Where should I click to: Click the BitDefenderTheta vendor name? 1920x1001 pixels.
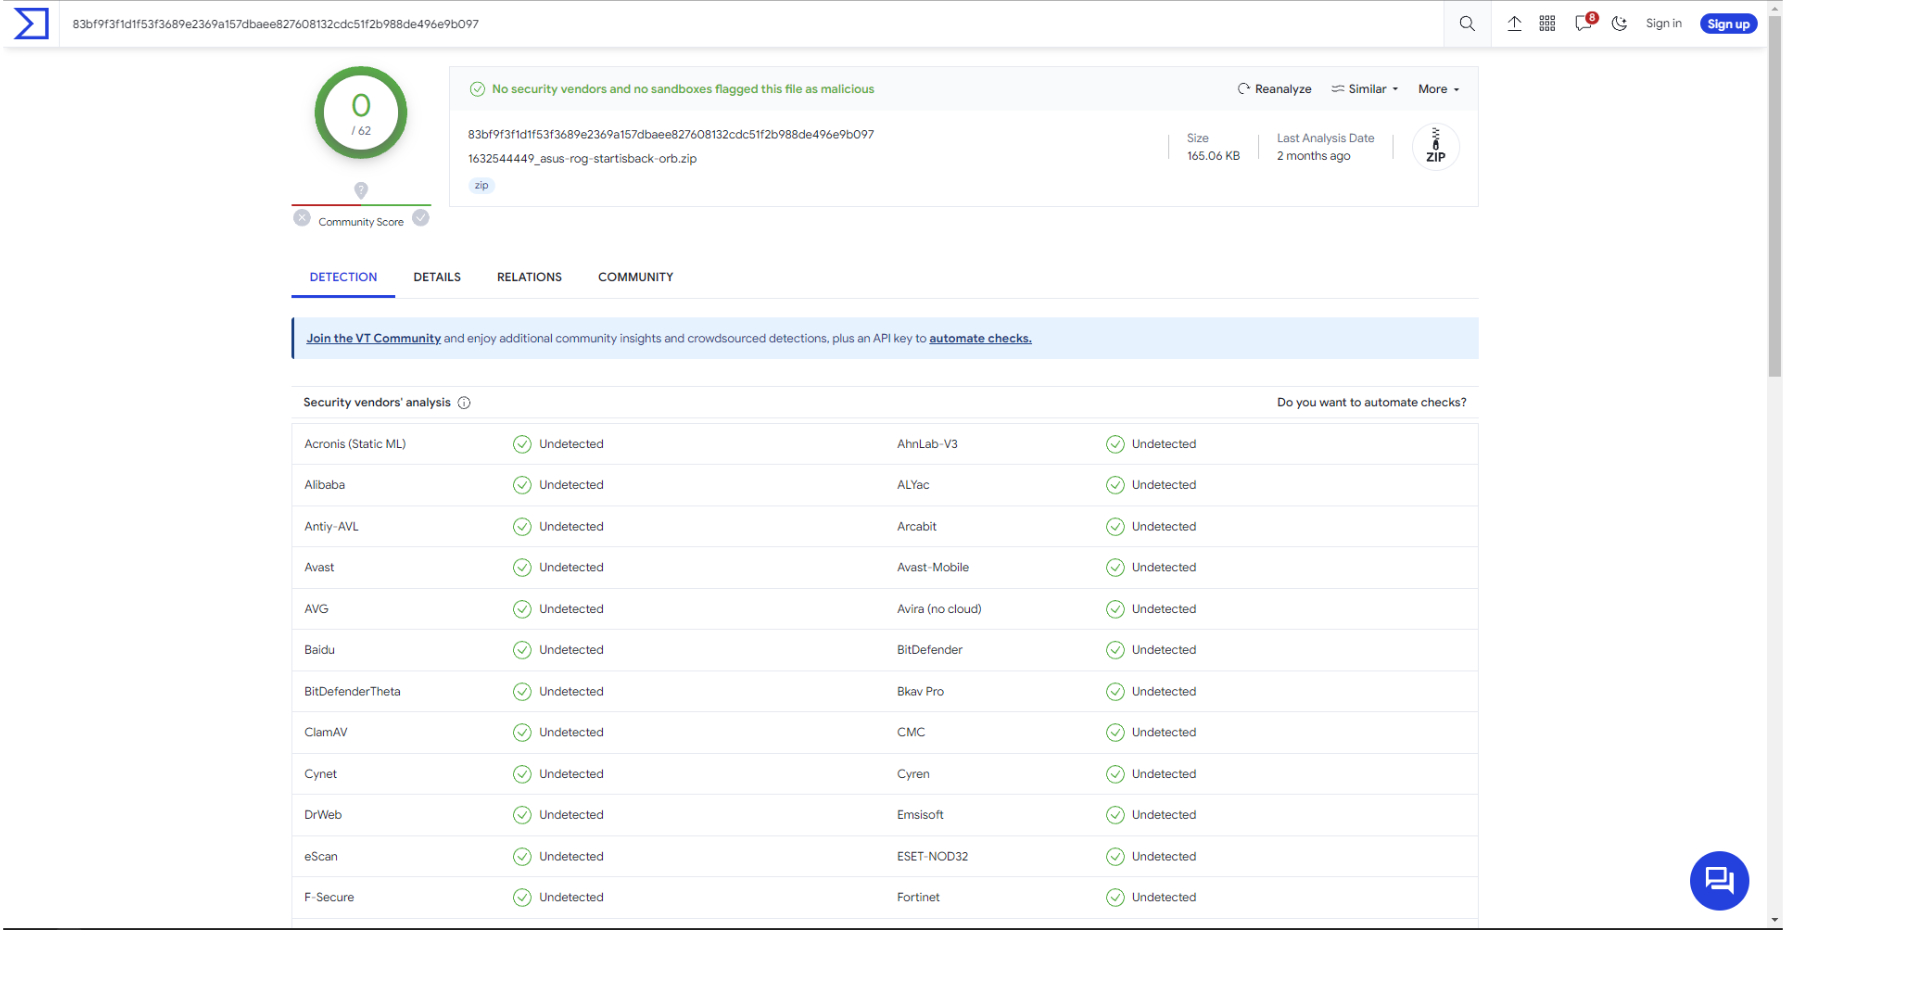tap(352, 692)
